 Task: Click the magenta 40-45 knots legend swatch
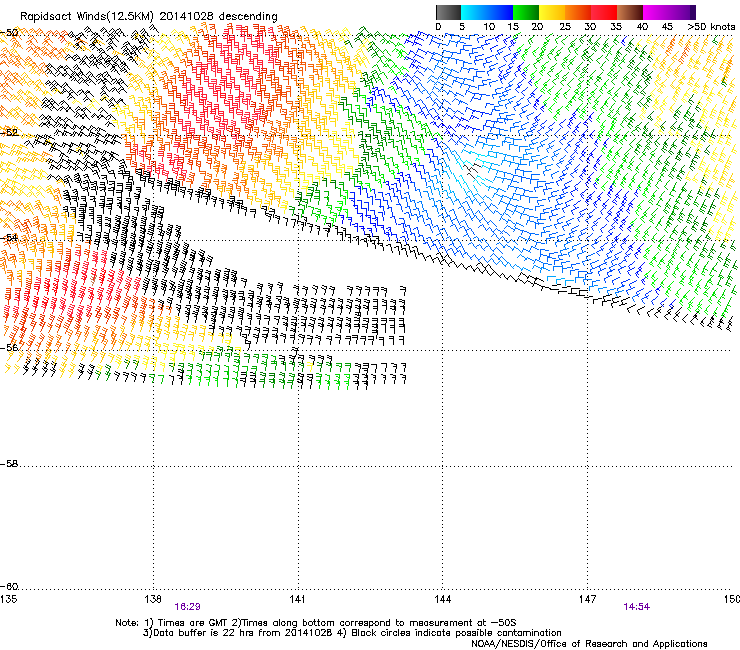[x=656, y=12]
